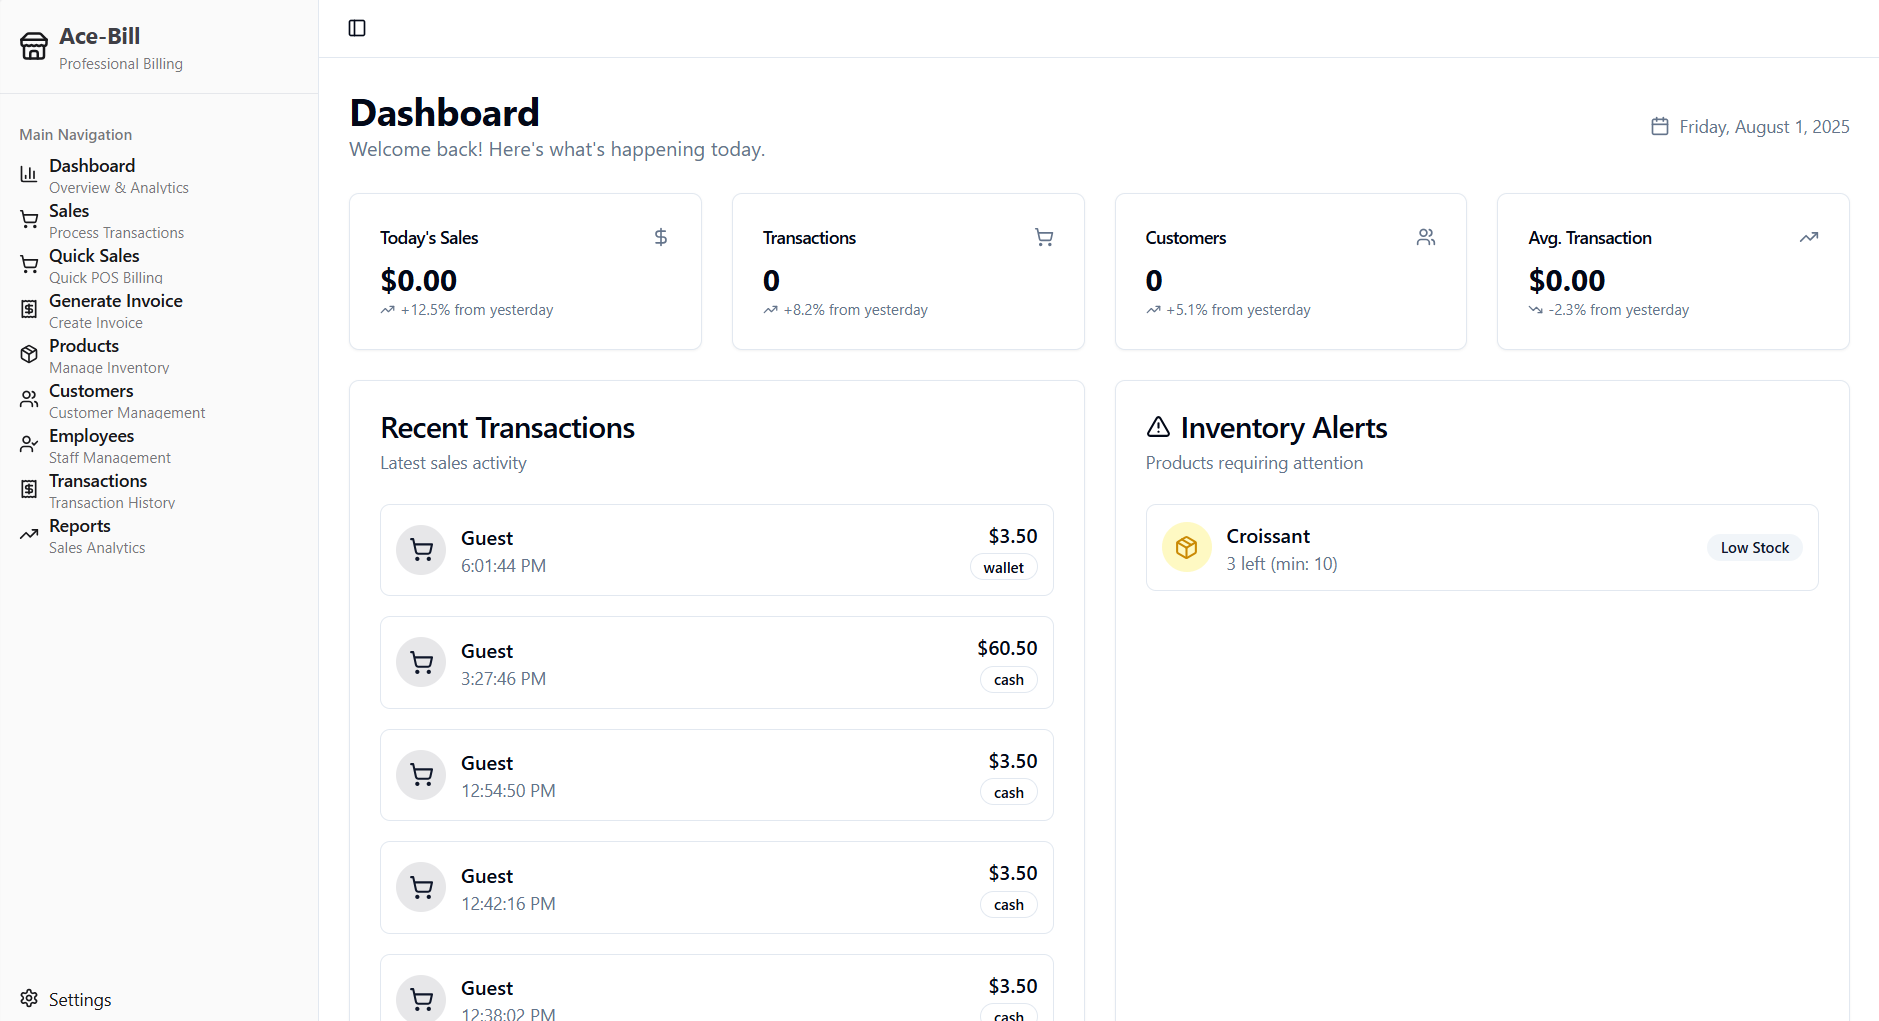Click the cart icon on Transactions card

pyautogui.click(x=1043, y=237)
